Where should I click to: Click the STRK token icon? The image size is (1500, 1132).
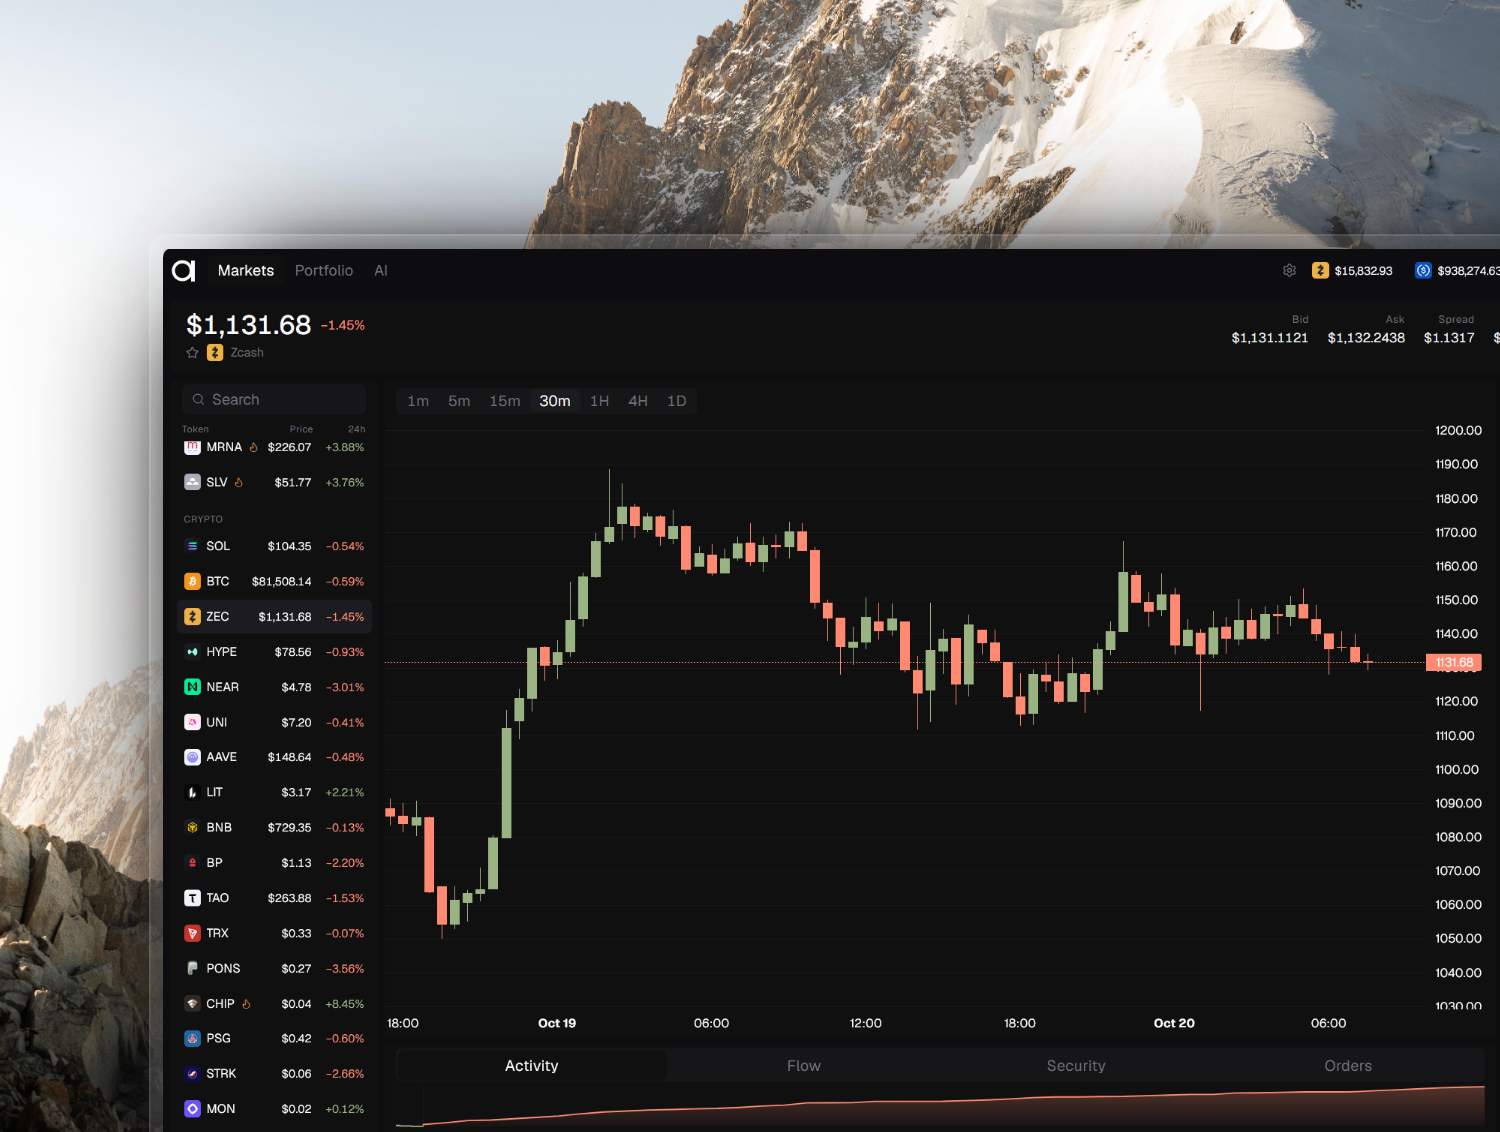click(192, 1074)
